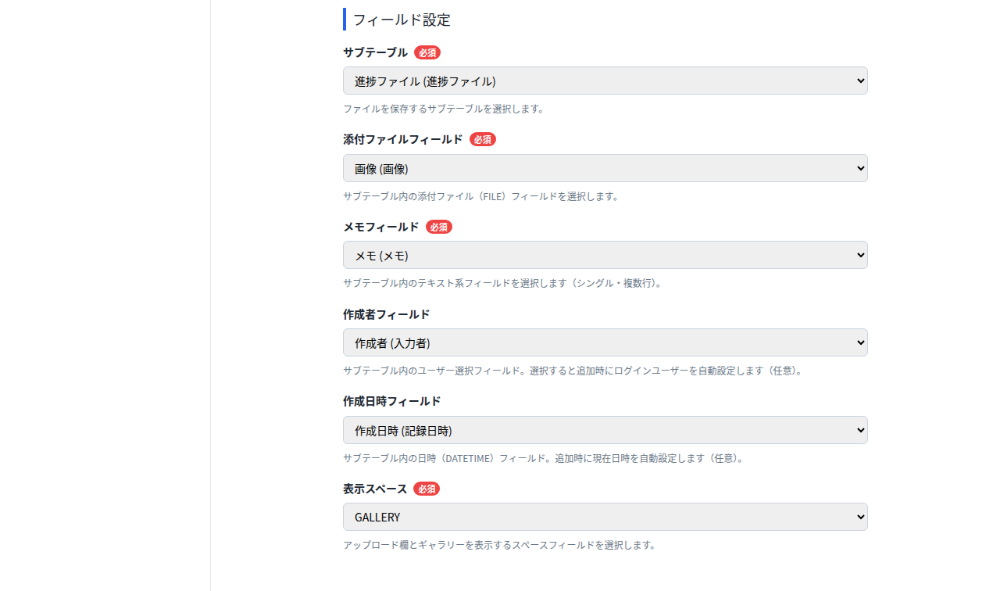Viewport: 1000px width, 591px height.
Task: Click the 作成者フィールド label
Action: point(386,314)
